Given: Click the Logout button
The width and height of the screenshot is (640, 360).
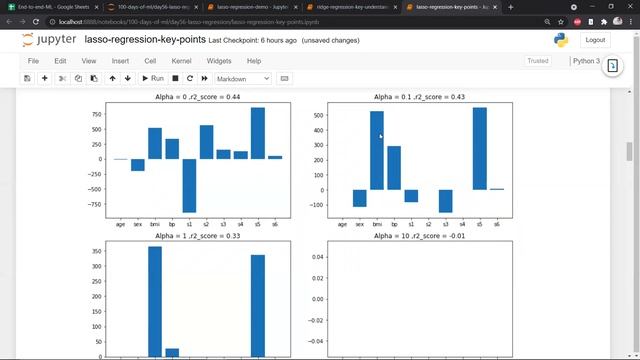Looking at the screenshot, I should tap(595, 40).
